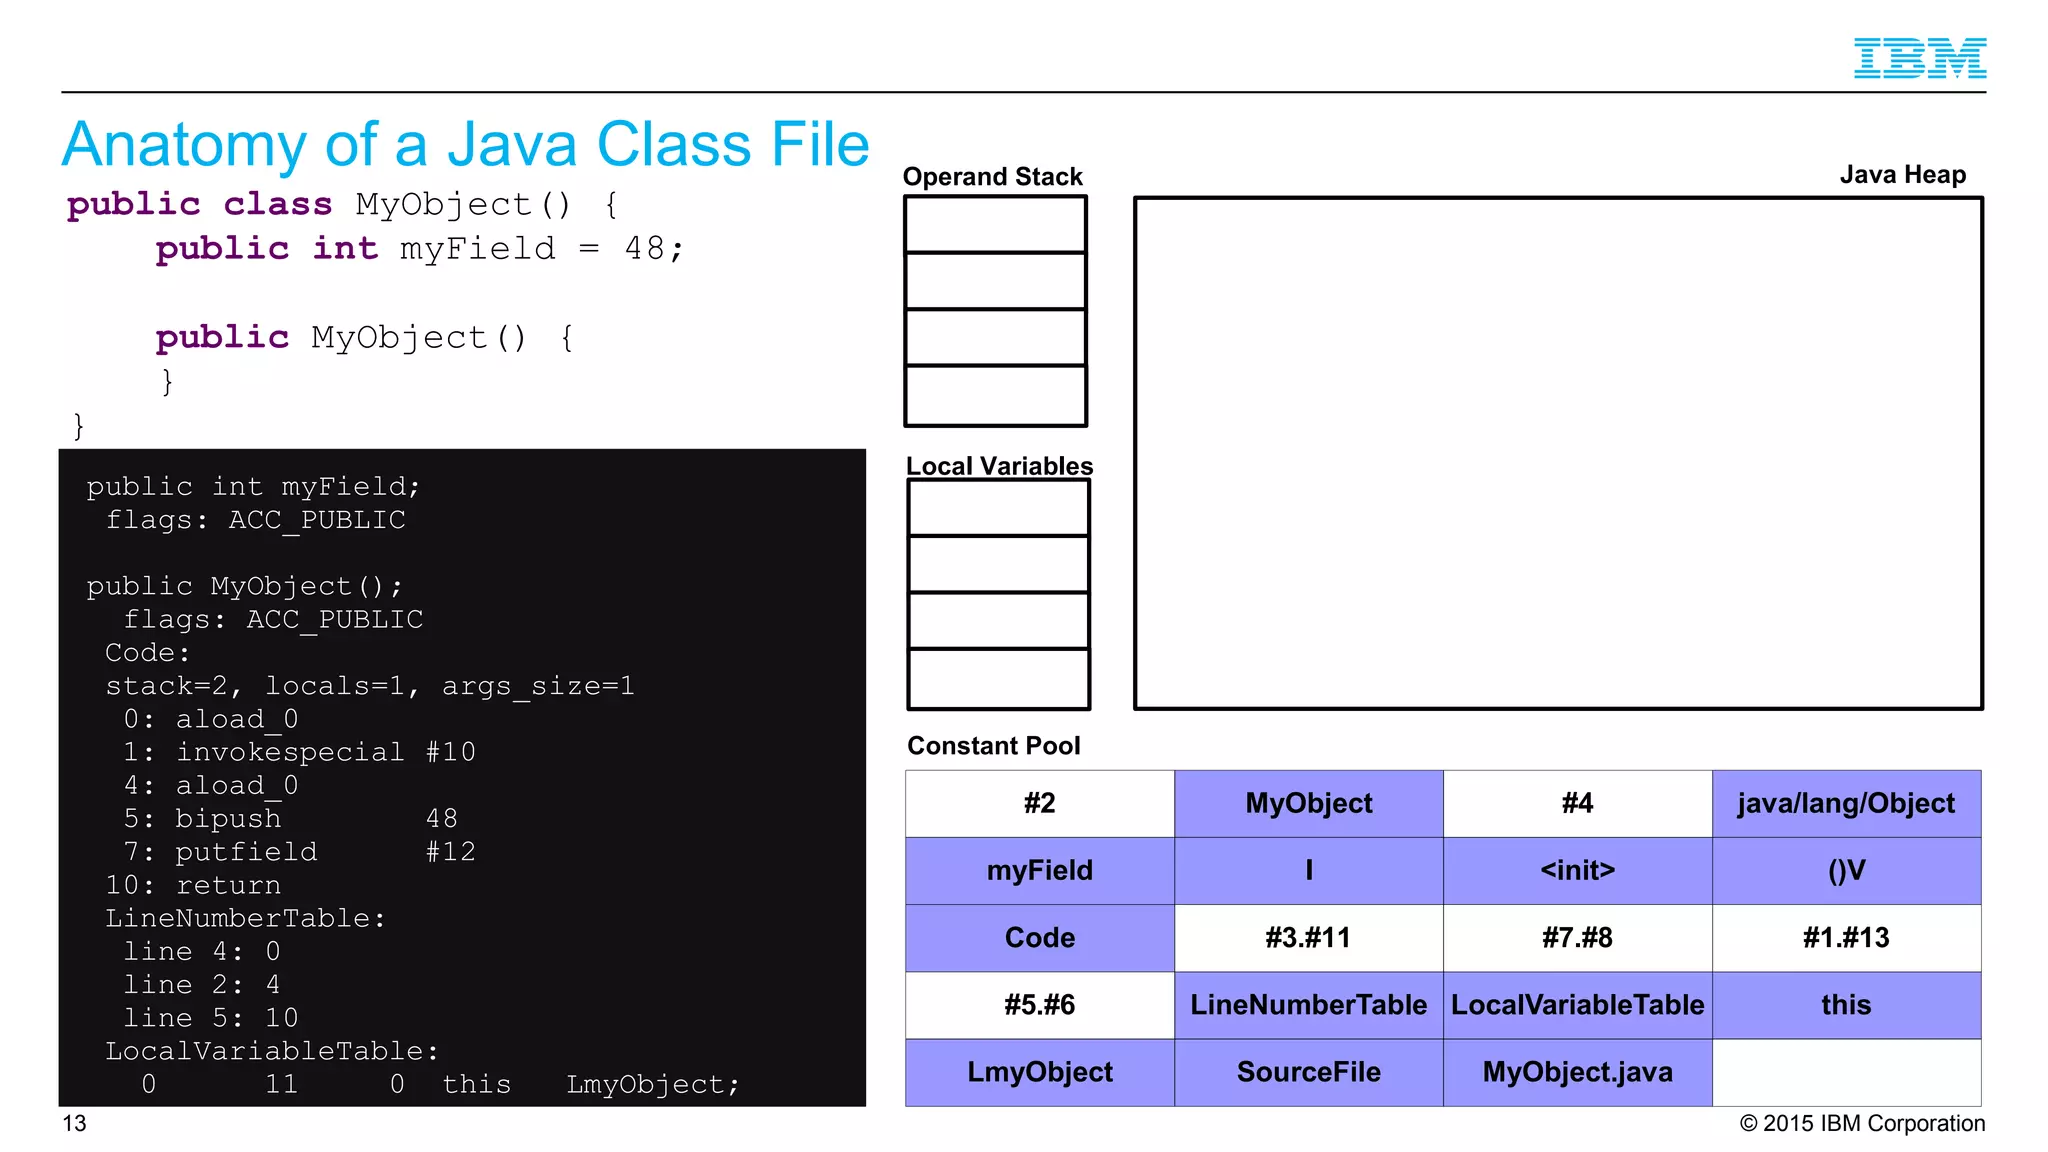Click the 'Local Variables' label
The image size is (2048, 1152).
[999, 466]
